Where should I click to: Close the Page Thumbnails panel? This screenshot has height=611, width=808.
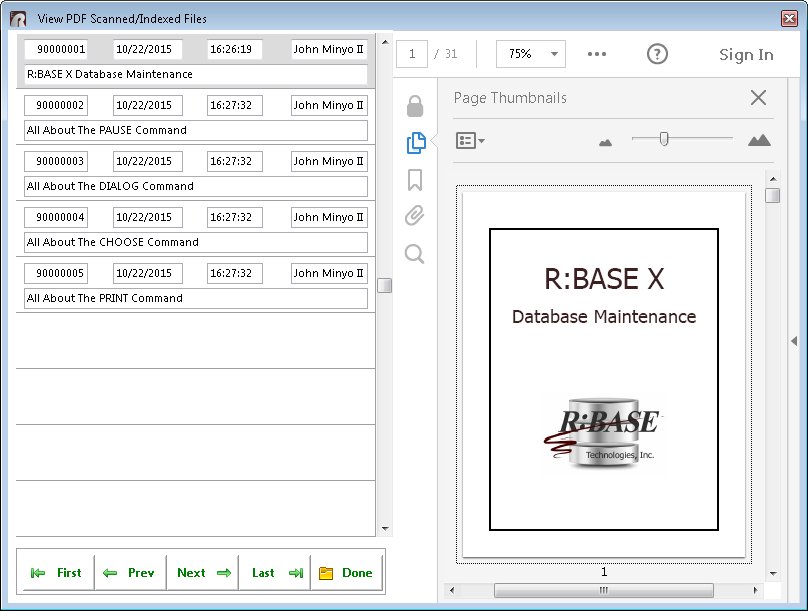pos(759,97)
